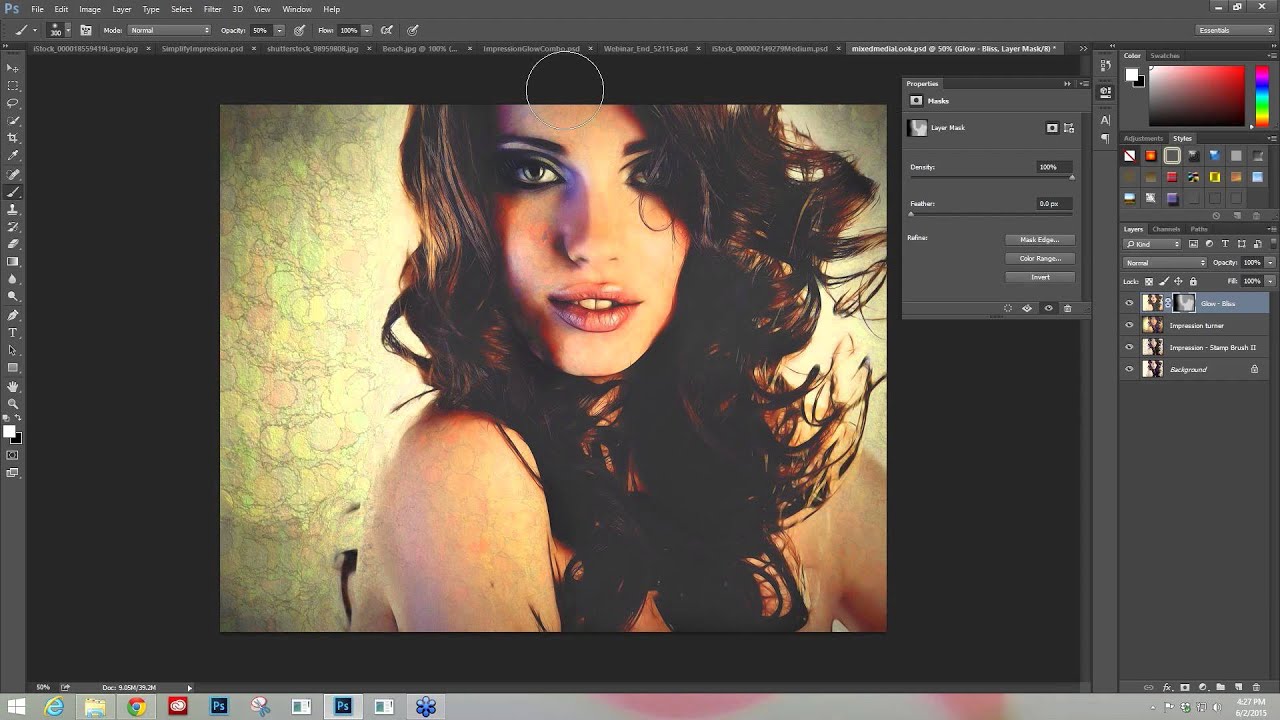Image resolution: width=1280 pixels, height=720 pixels.
Task: Toggle lock position
Action: pos(1178,281)
